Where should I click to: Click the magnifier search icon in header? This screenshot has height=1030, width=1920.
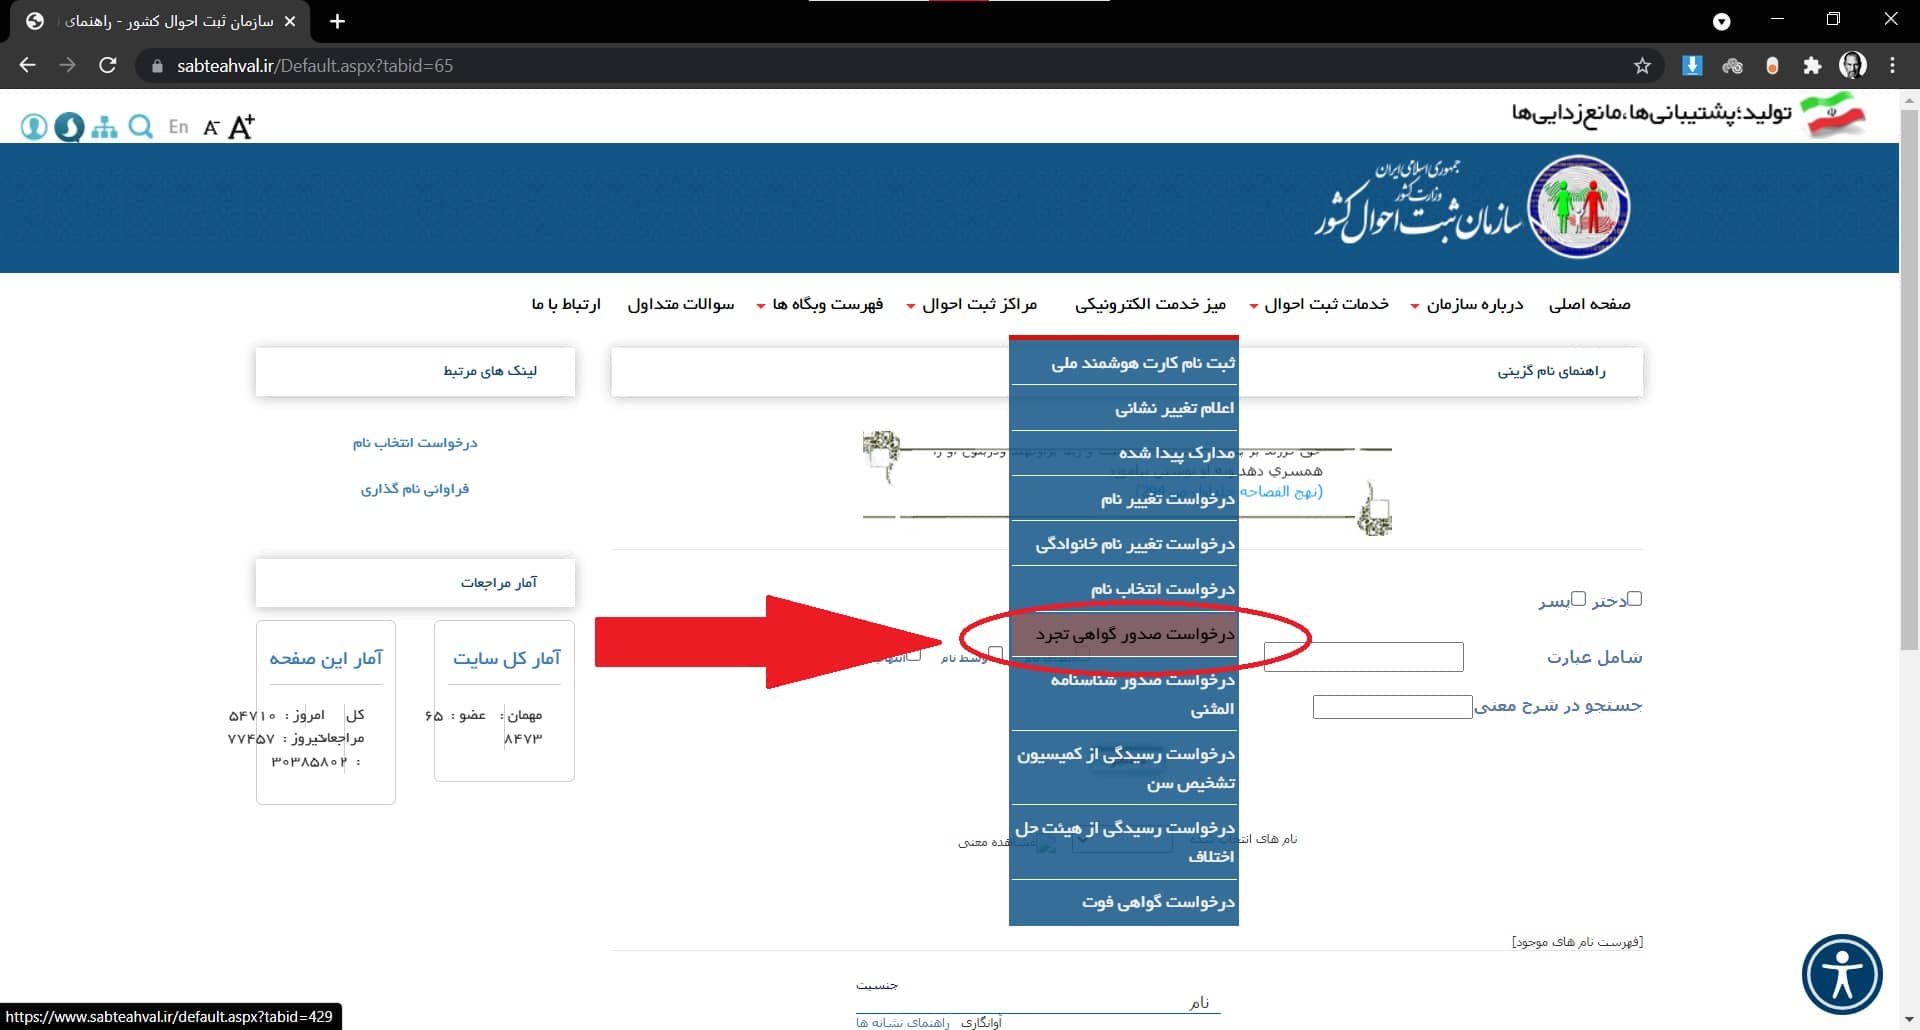click(x=141, y=127)
